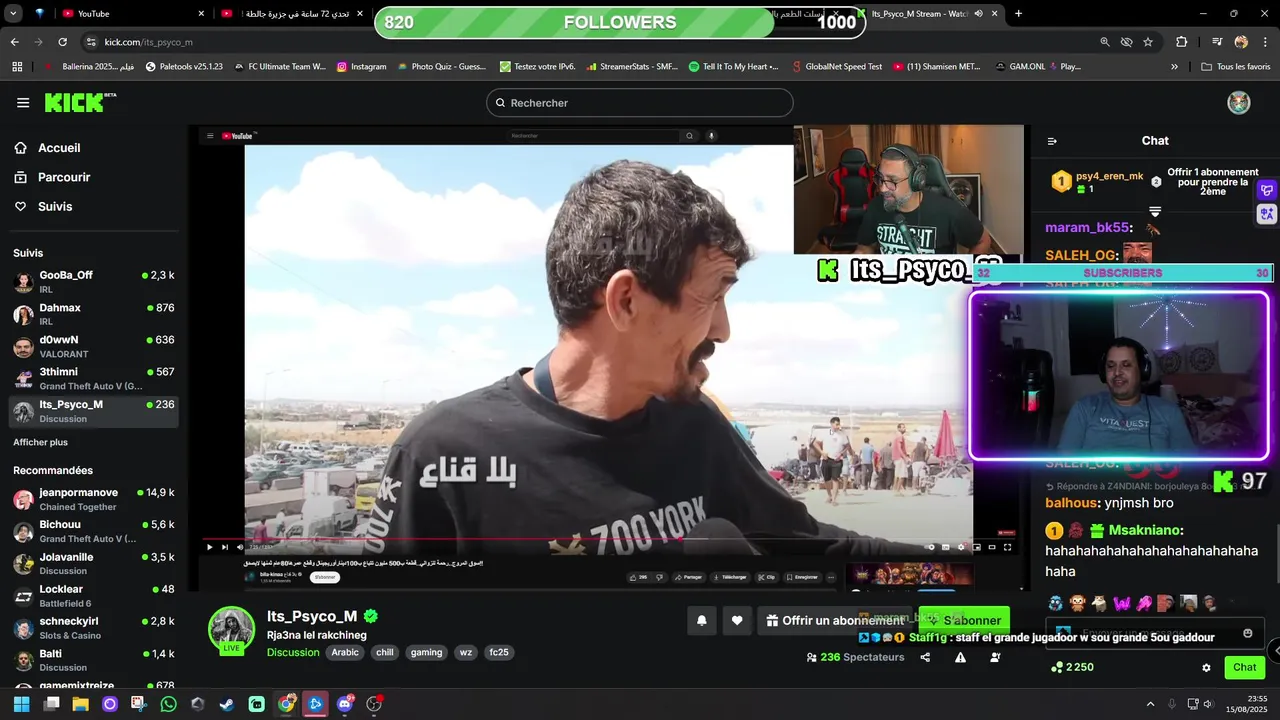
Task: Go back in browser history
Action: [14, 42]
